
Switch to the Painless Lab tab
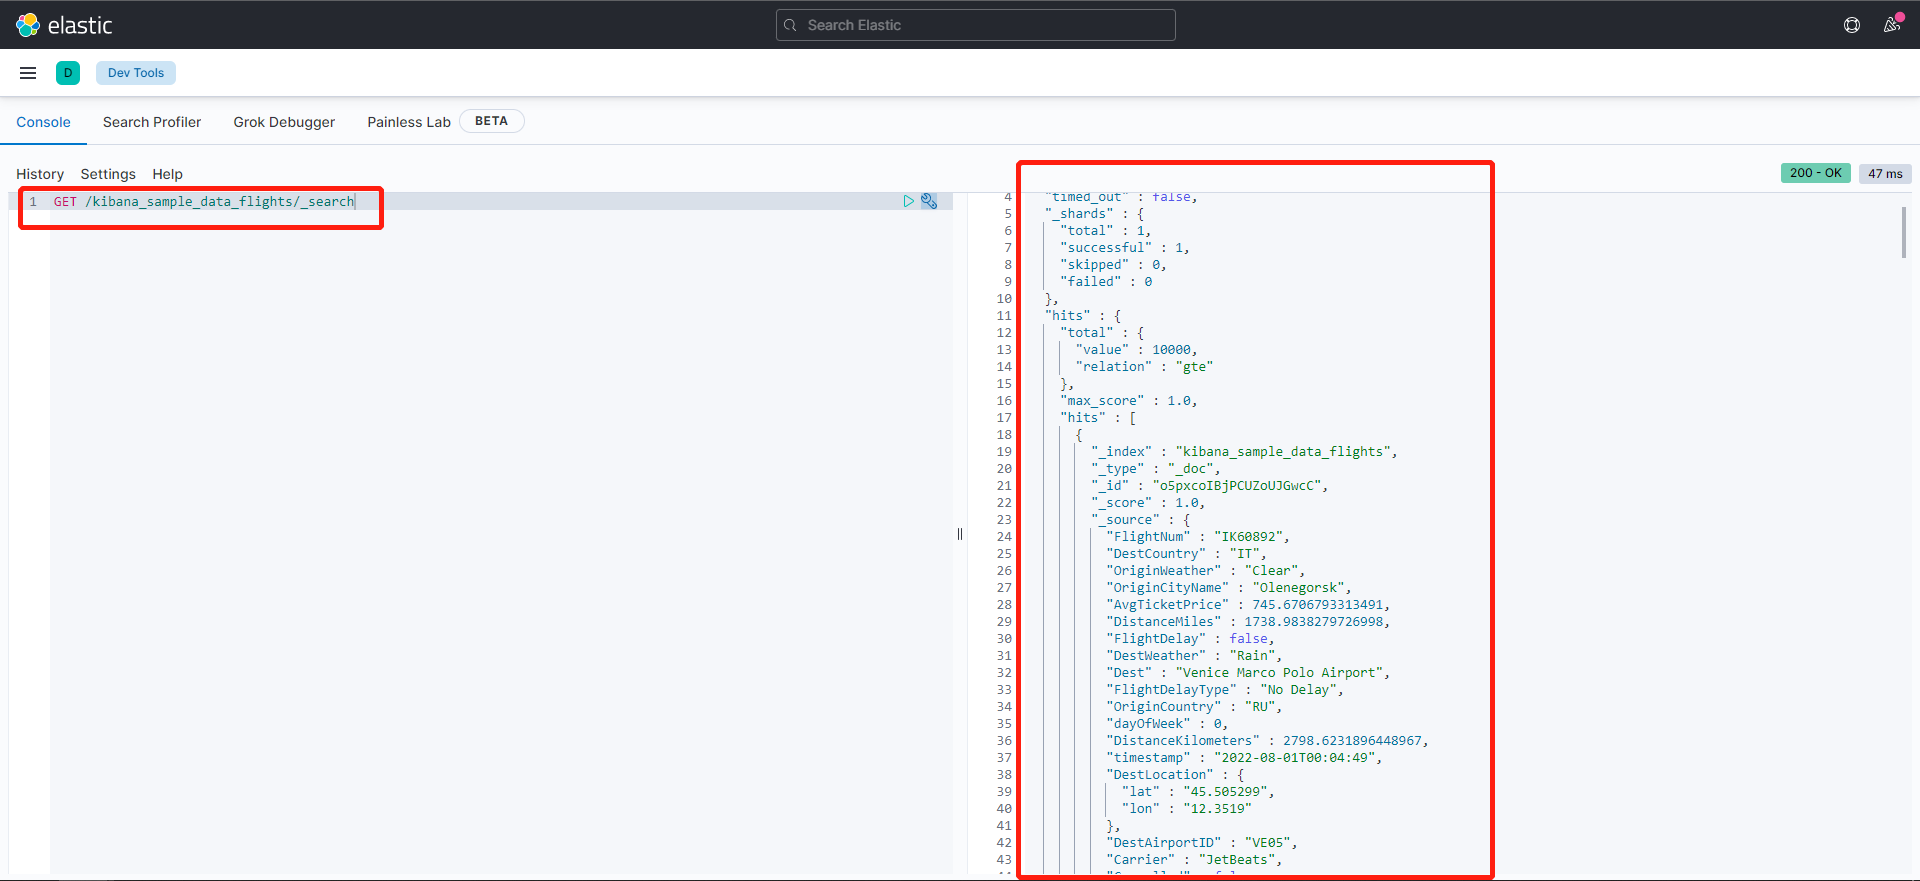coord(409,122)
